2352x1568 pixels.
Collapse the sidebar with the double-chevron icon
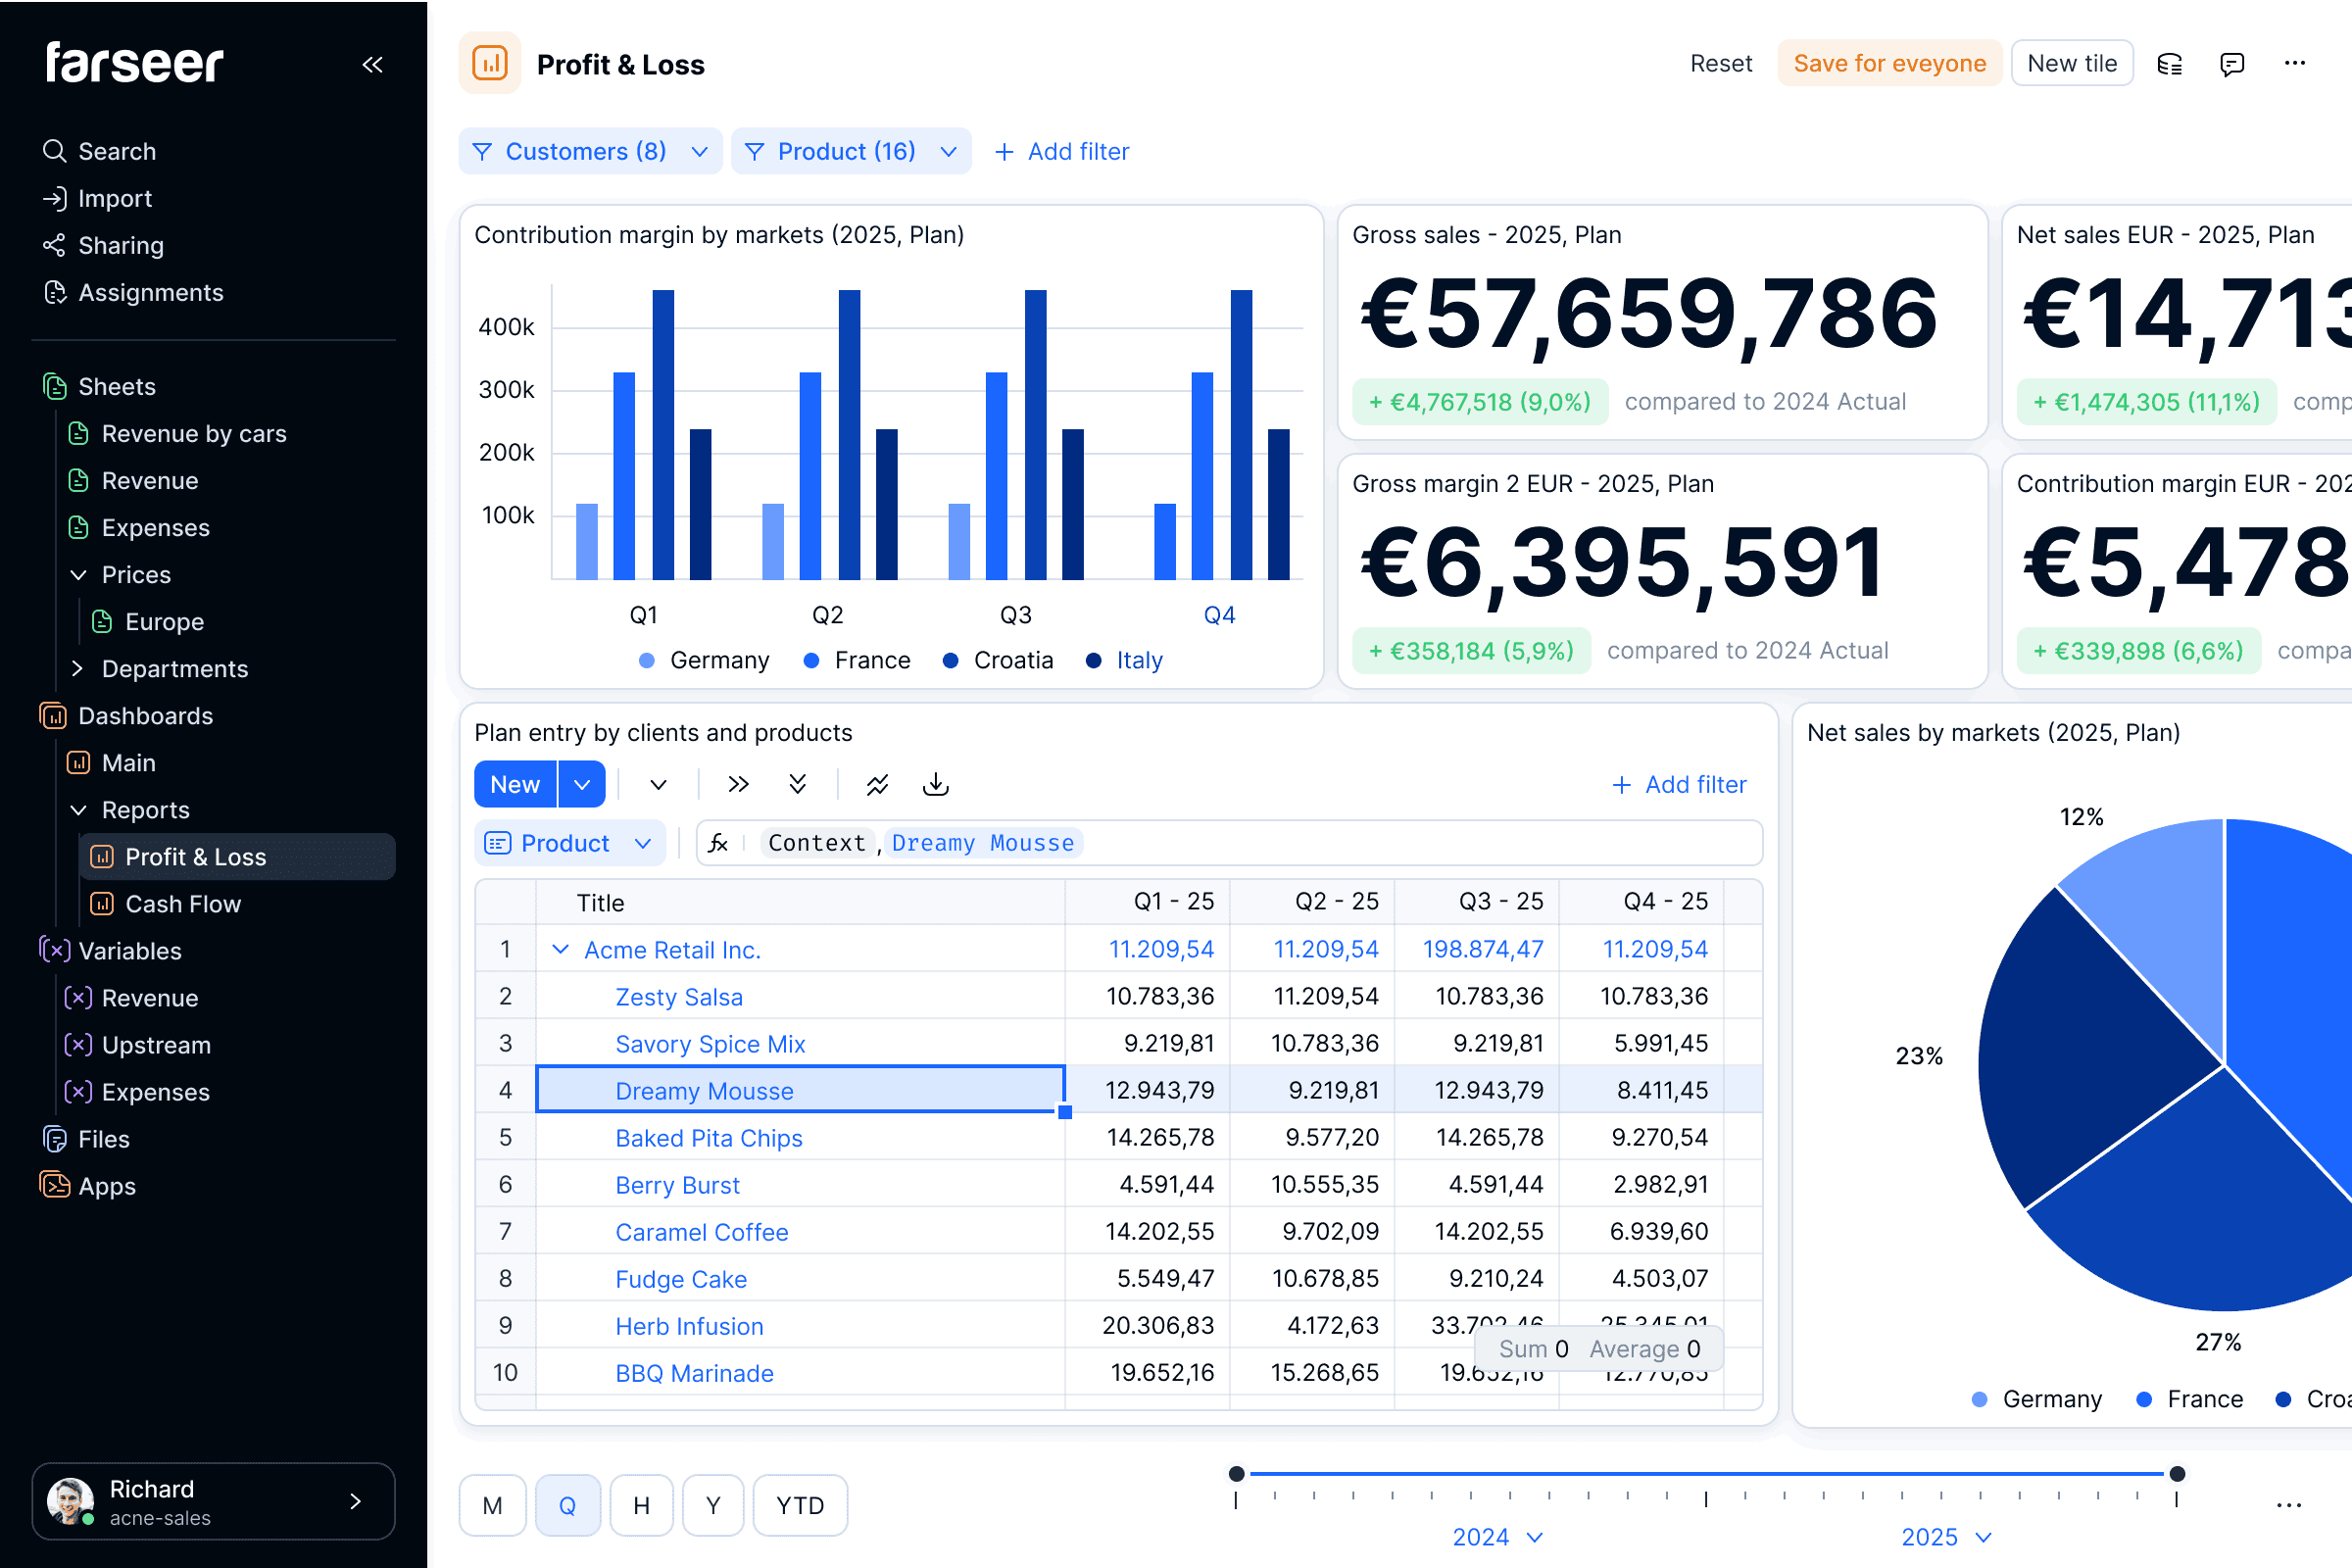[x=373, y=64]
